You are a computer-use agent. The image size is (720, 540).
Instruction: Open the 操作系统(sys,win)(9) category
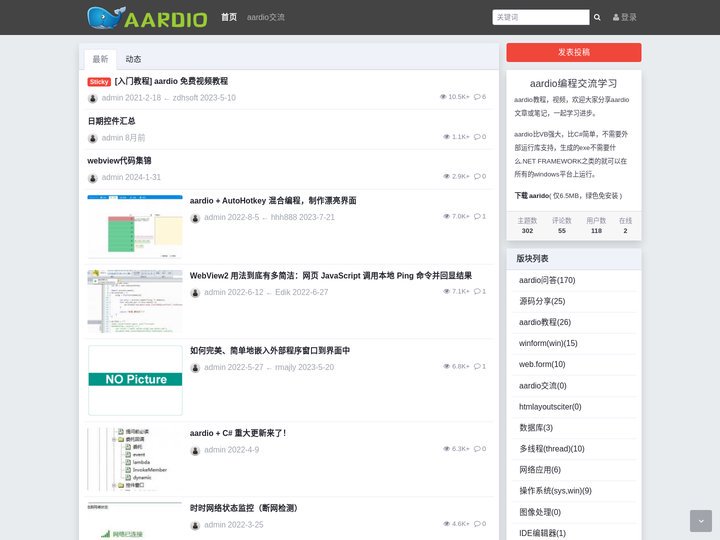pos(555,491)
